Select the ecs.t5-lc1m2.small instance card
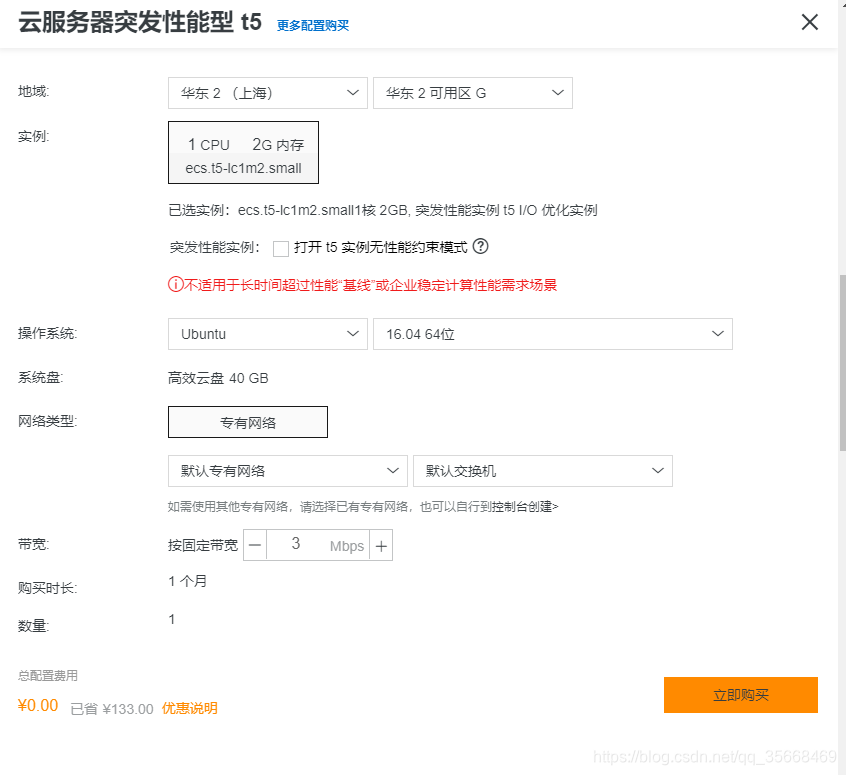 click(243, 152)
